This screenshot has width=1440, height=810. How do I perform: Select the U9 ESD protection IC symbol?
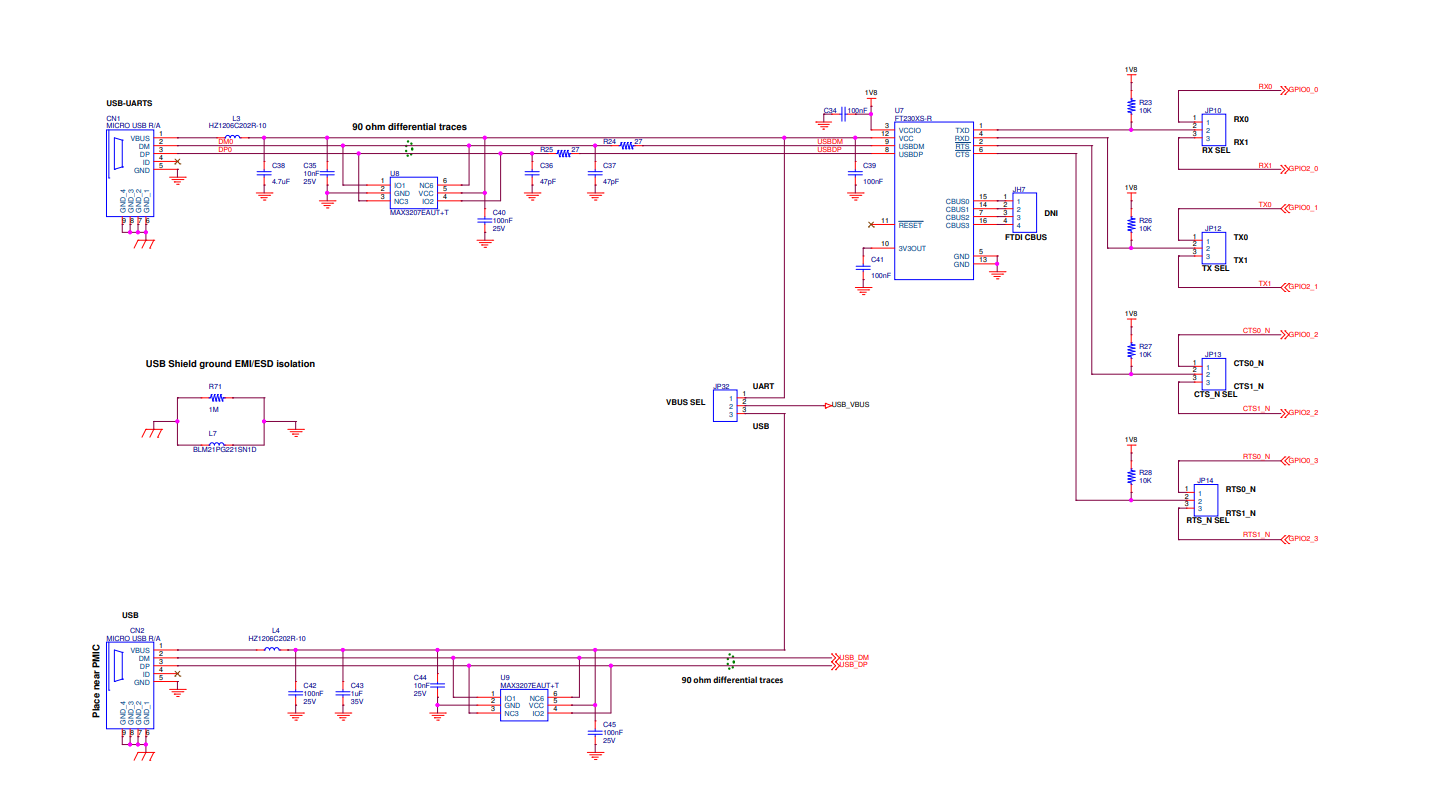(524, 704)
